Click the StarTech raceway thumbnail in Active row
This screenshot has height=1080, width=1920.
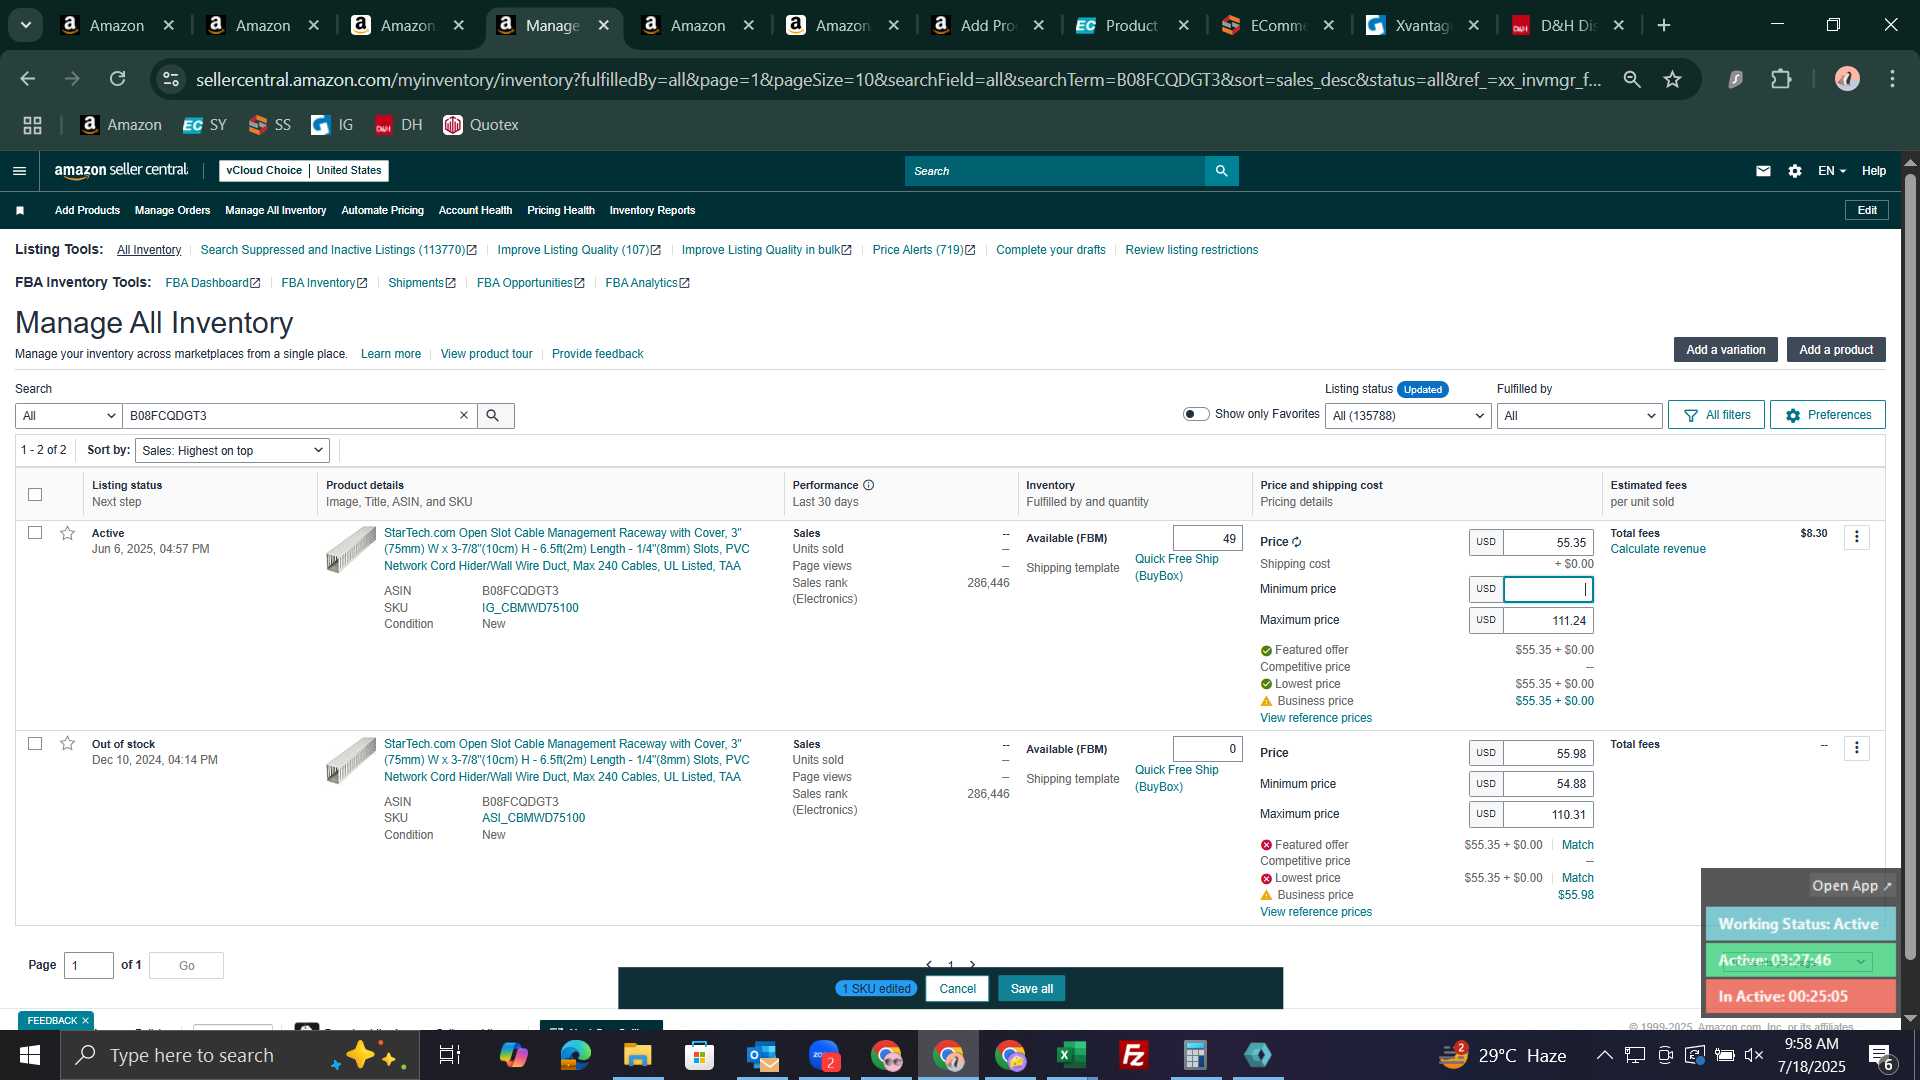tap(351, 549)
